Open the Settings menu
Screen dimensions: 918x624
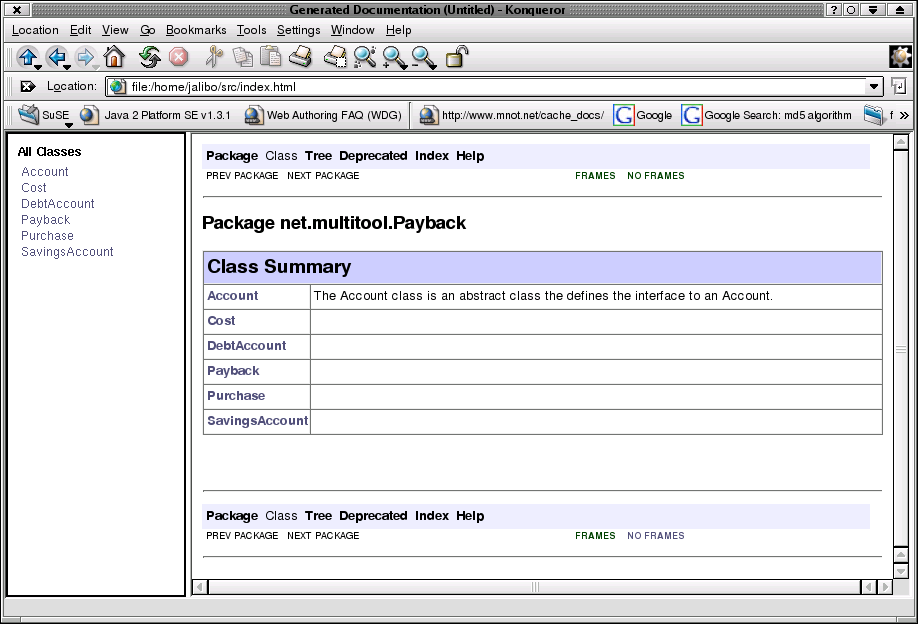pyautogui.click(x=297, y=30)
